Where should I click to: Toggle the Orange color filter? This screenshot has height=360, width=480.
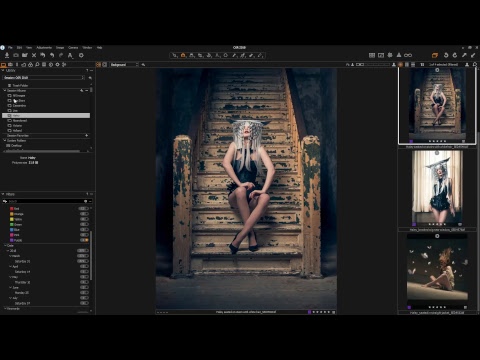[84, 214]
